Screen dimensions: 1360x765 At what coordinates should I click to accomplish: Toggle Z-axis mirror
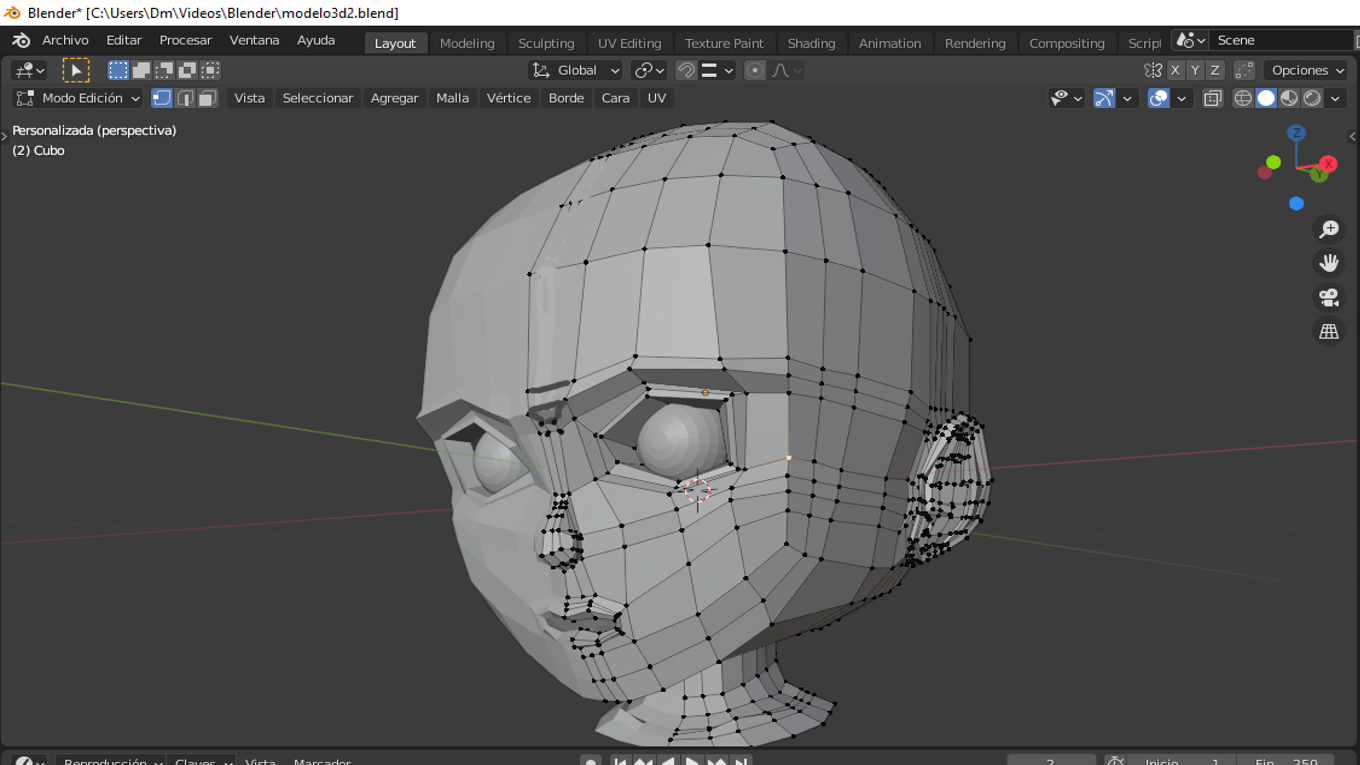[x=1215, y=70]
